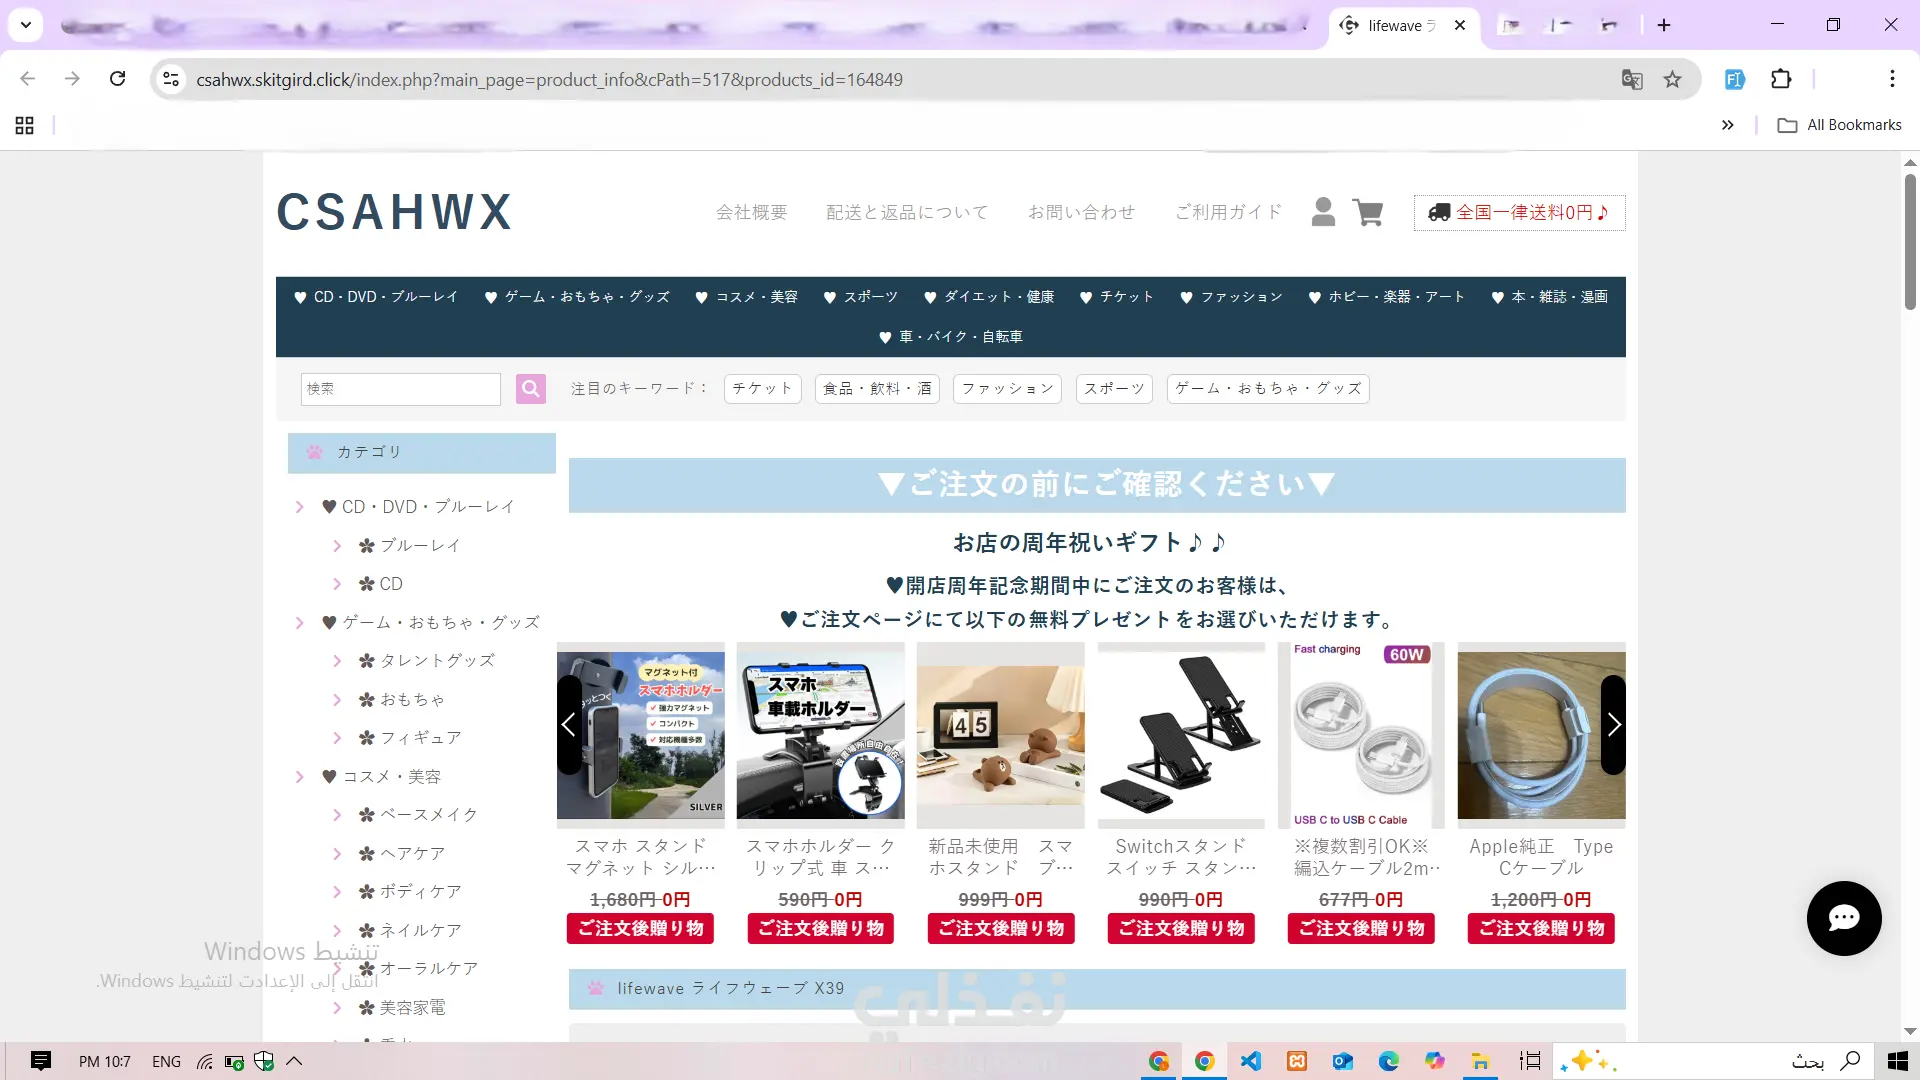Open the tab search dropdown arrow

coord(26,25)
